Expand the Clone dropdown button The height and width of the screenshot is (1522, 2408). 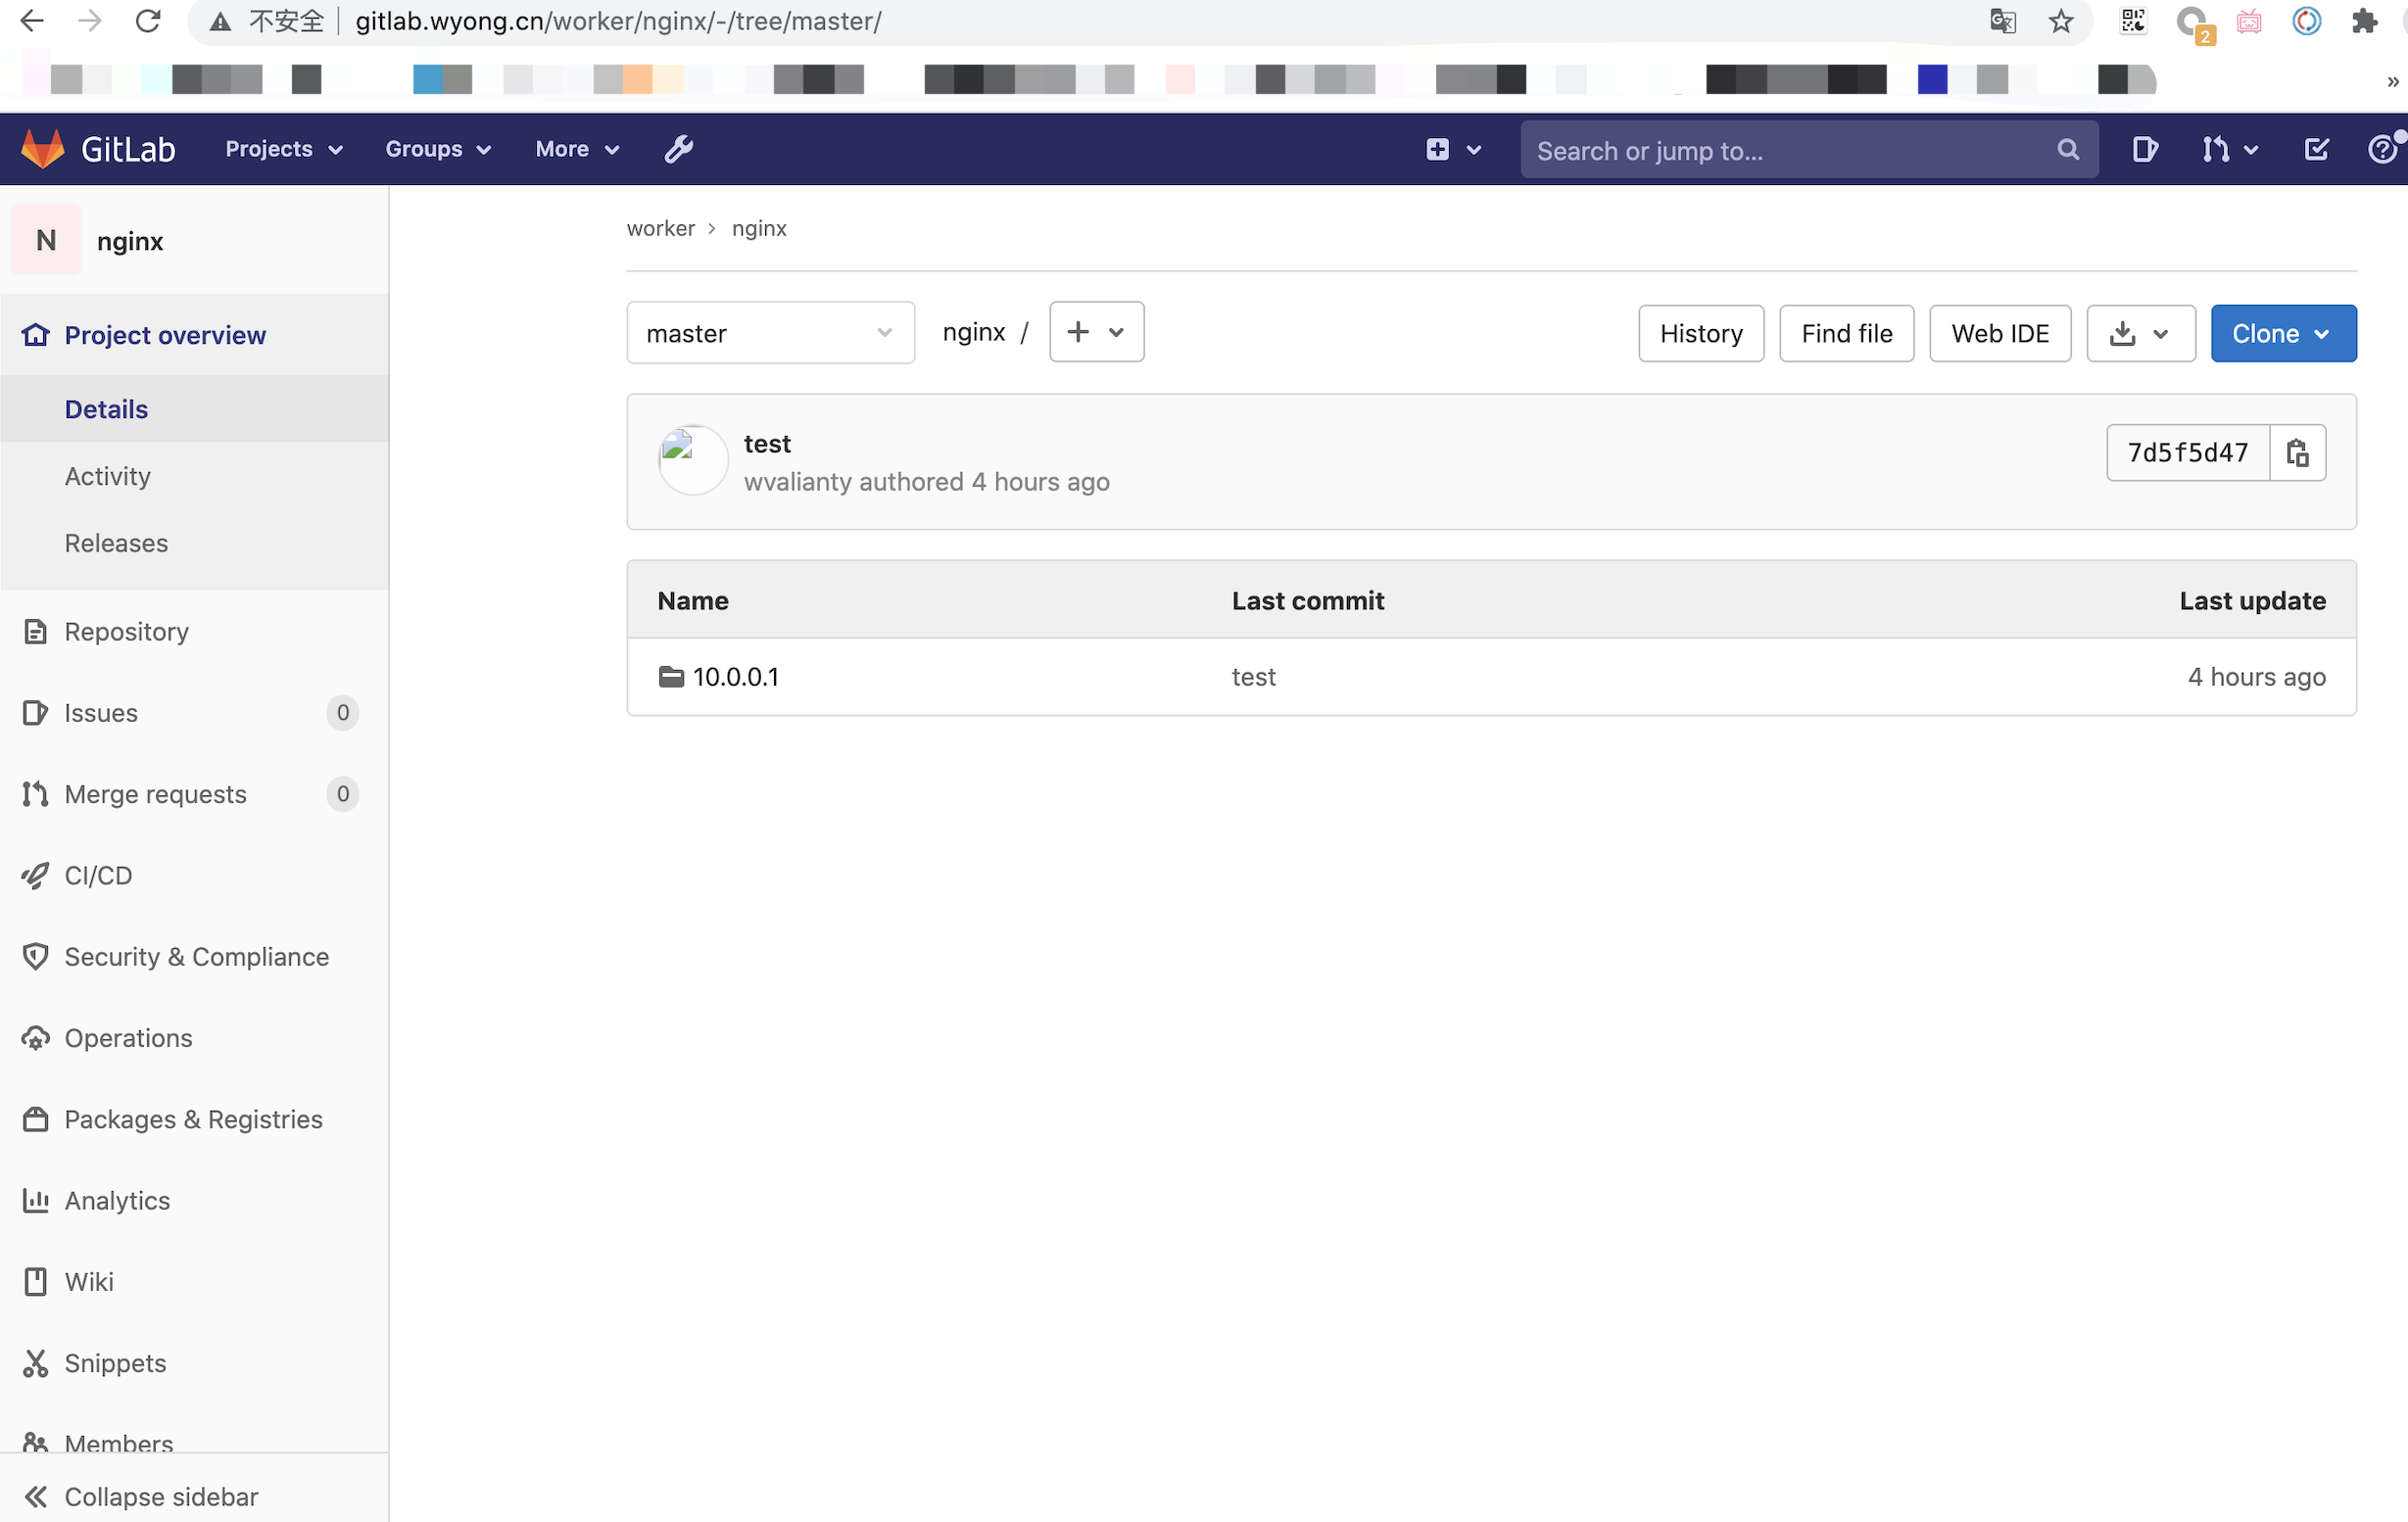pyautogui.click(x=2326, y=333)
